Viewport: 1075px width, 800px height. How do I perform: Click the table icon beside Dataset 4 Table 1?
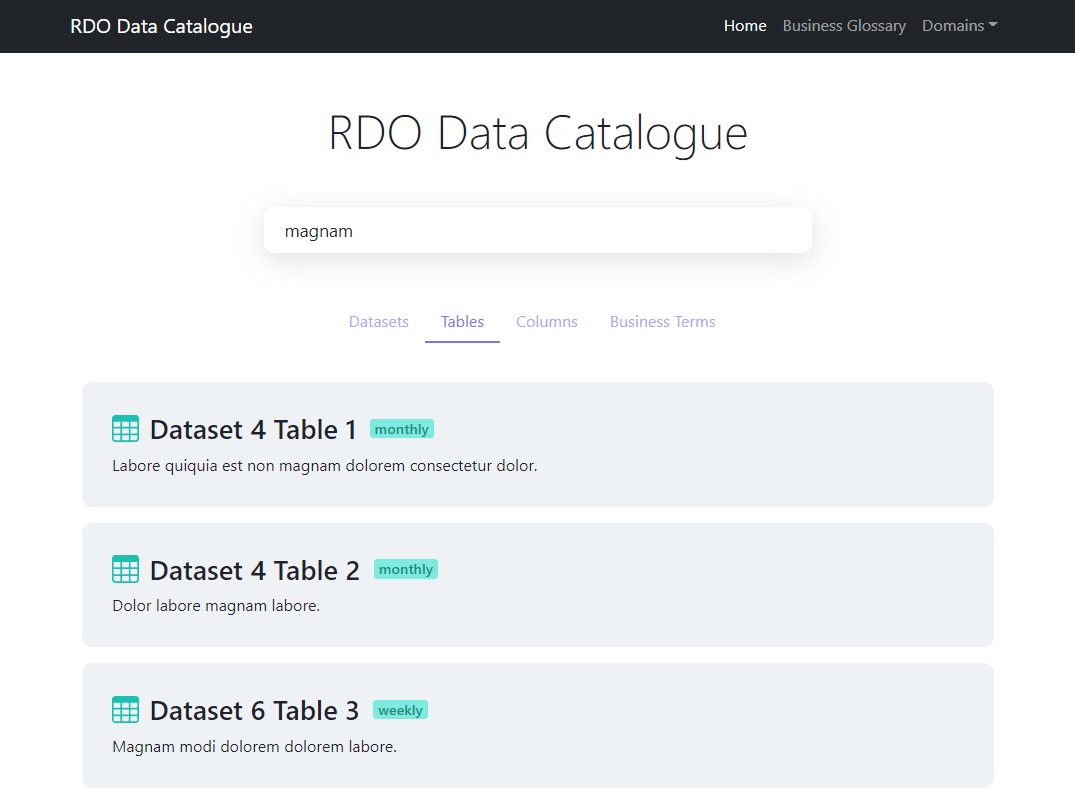click(x=125, y=429)
